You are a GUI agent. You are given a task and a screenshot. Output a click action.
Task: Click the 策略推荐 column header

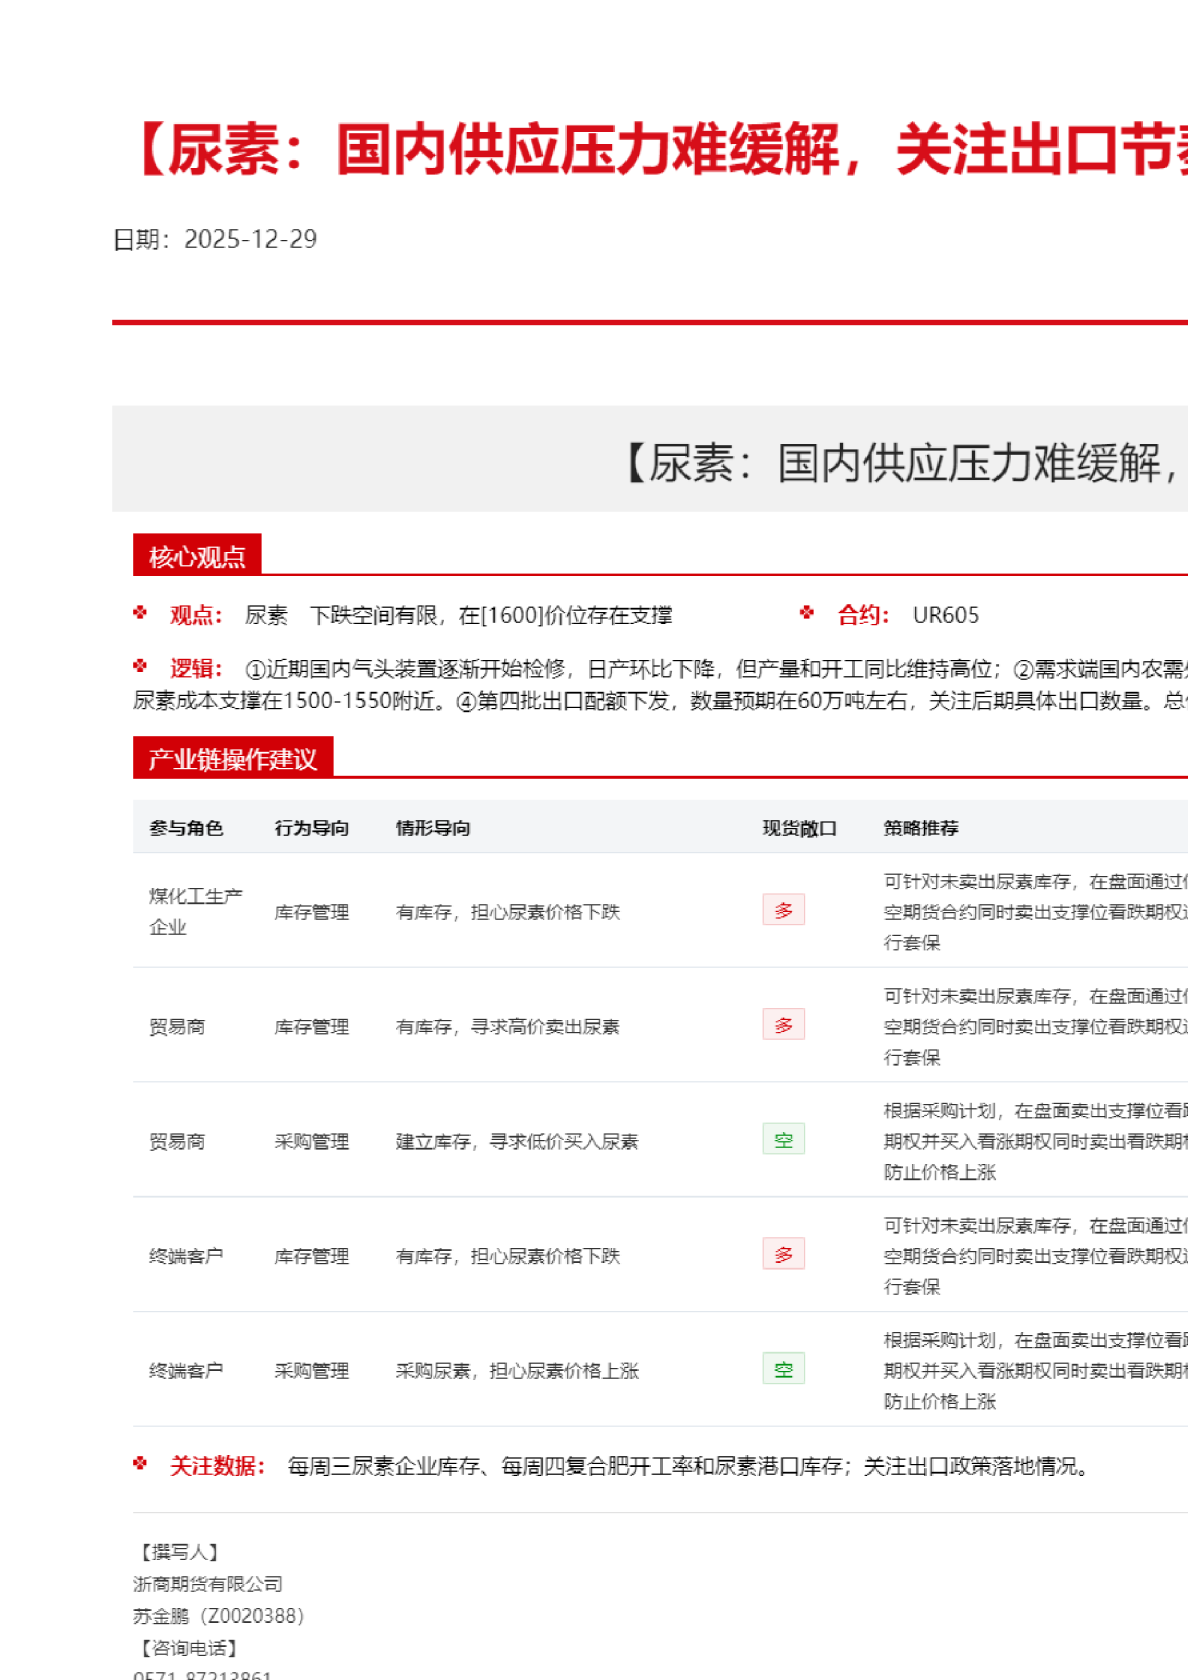[x=921, y=828]
